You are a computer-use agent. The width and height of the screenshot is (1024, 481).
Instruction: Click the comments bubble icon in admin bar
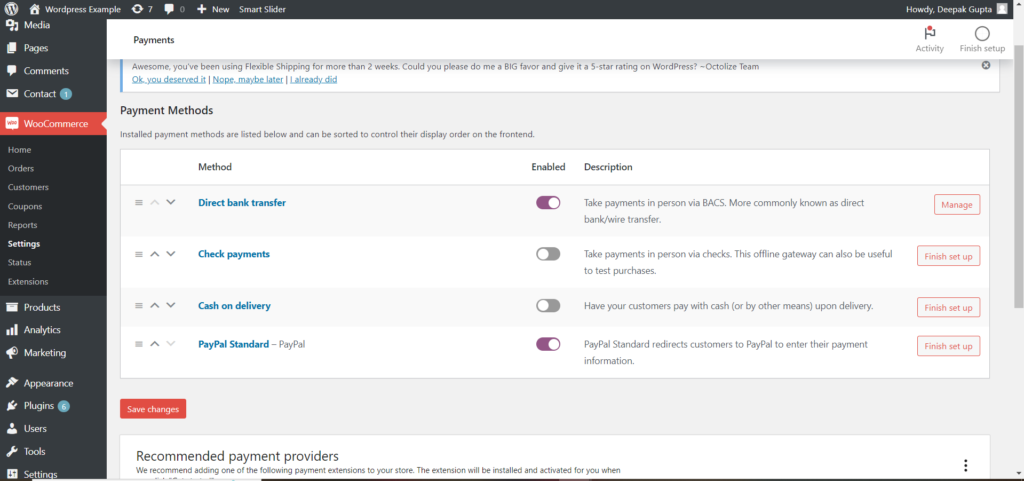(169, 9)
